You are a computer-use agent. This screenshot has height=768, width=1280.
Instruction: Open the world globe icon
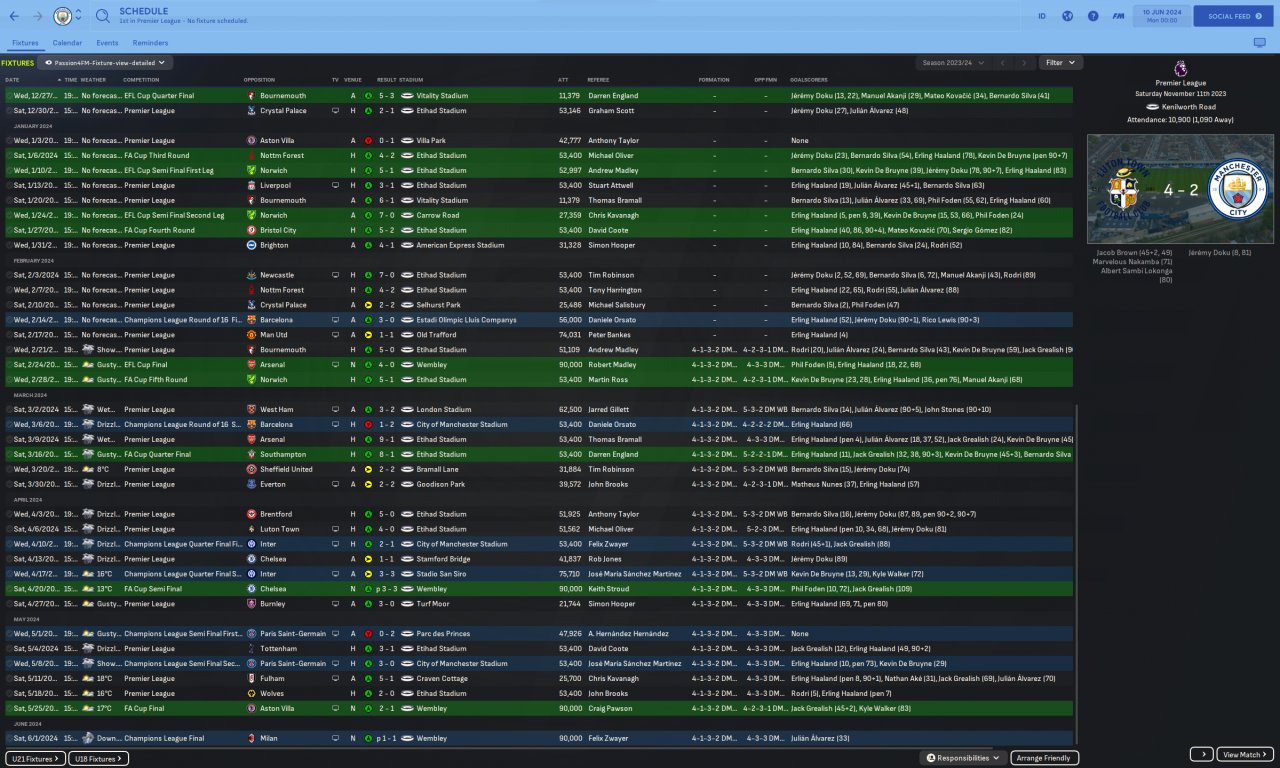(x=1067, y=16)
